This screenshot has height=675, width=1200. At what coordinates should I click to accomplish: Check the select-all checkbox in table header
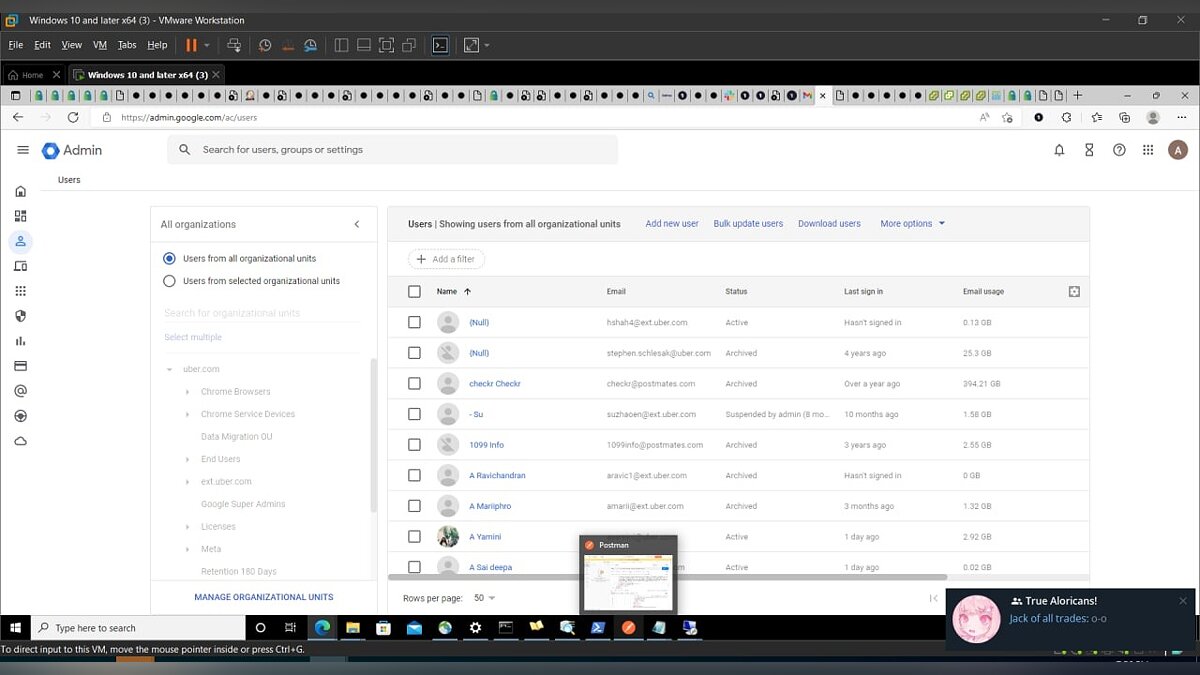415,292
